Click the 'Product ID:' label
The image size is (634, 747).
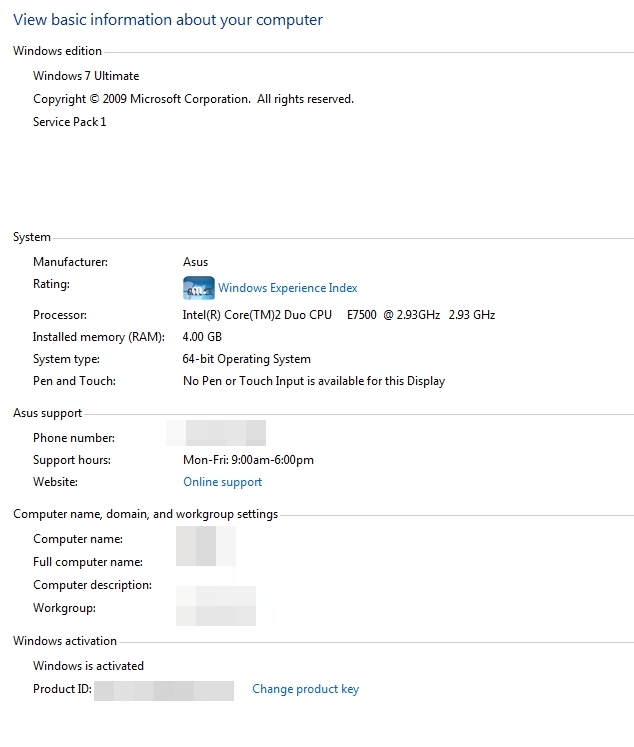[62, 689]
